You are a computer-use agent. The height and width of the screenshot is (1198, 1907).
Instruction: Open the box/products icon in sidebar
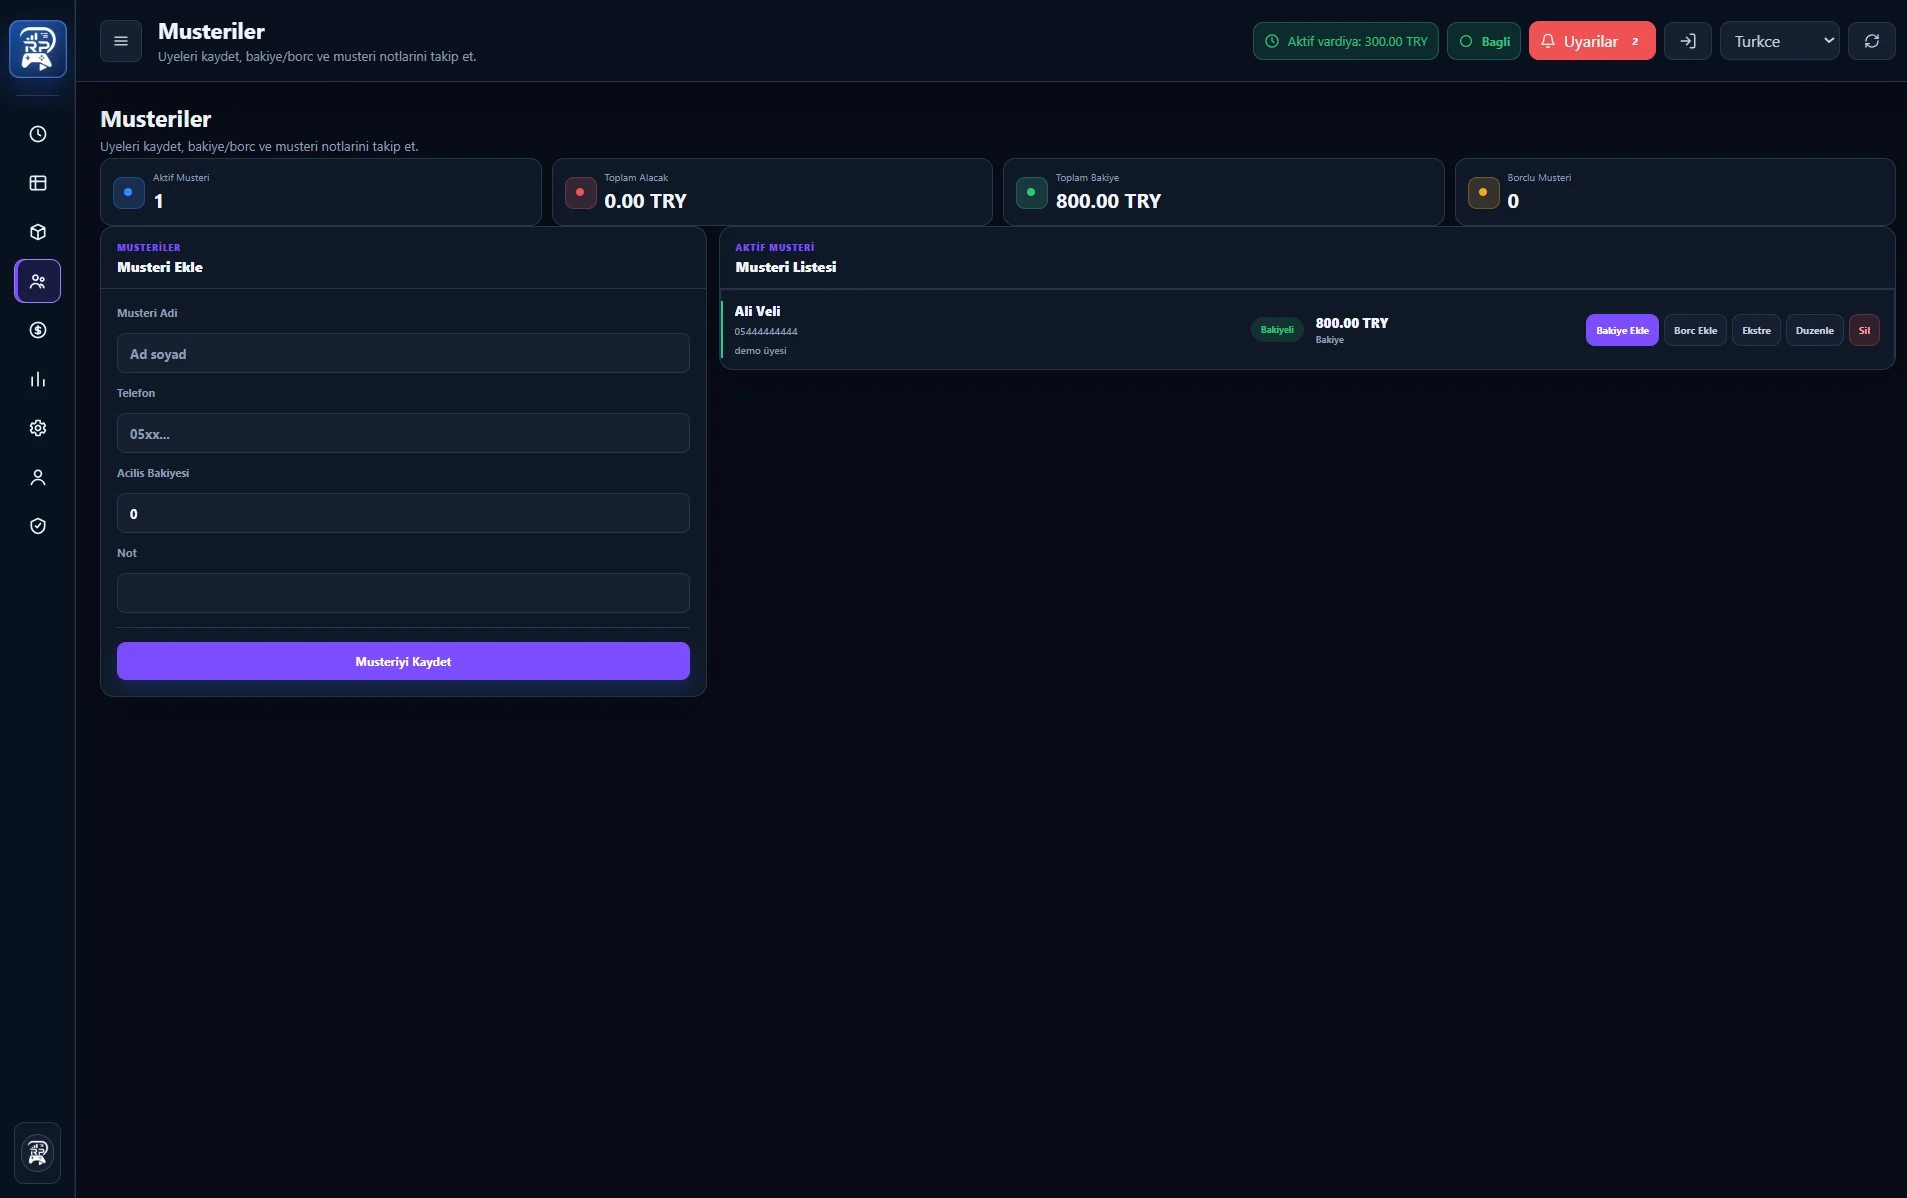pos(38,232)
